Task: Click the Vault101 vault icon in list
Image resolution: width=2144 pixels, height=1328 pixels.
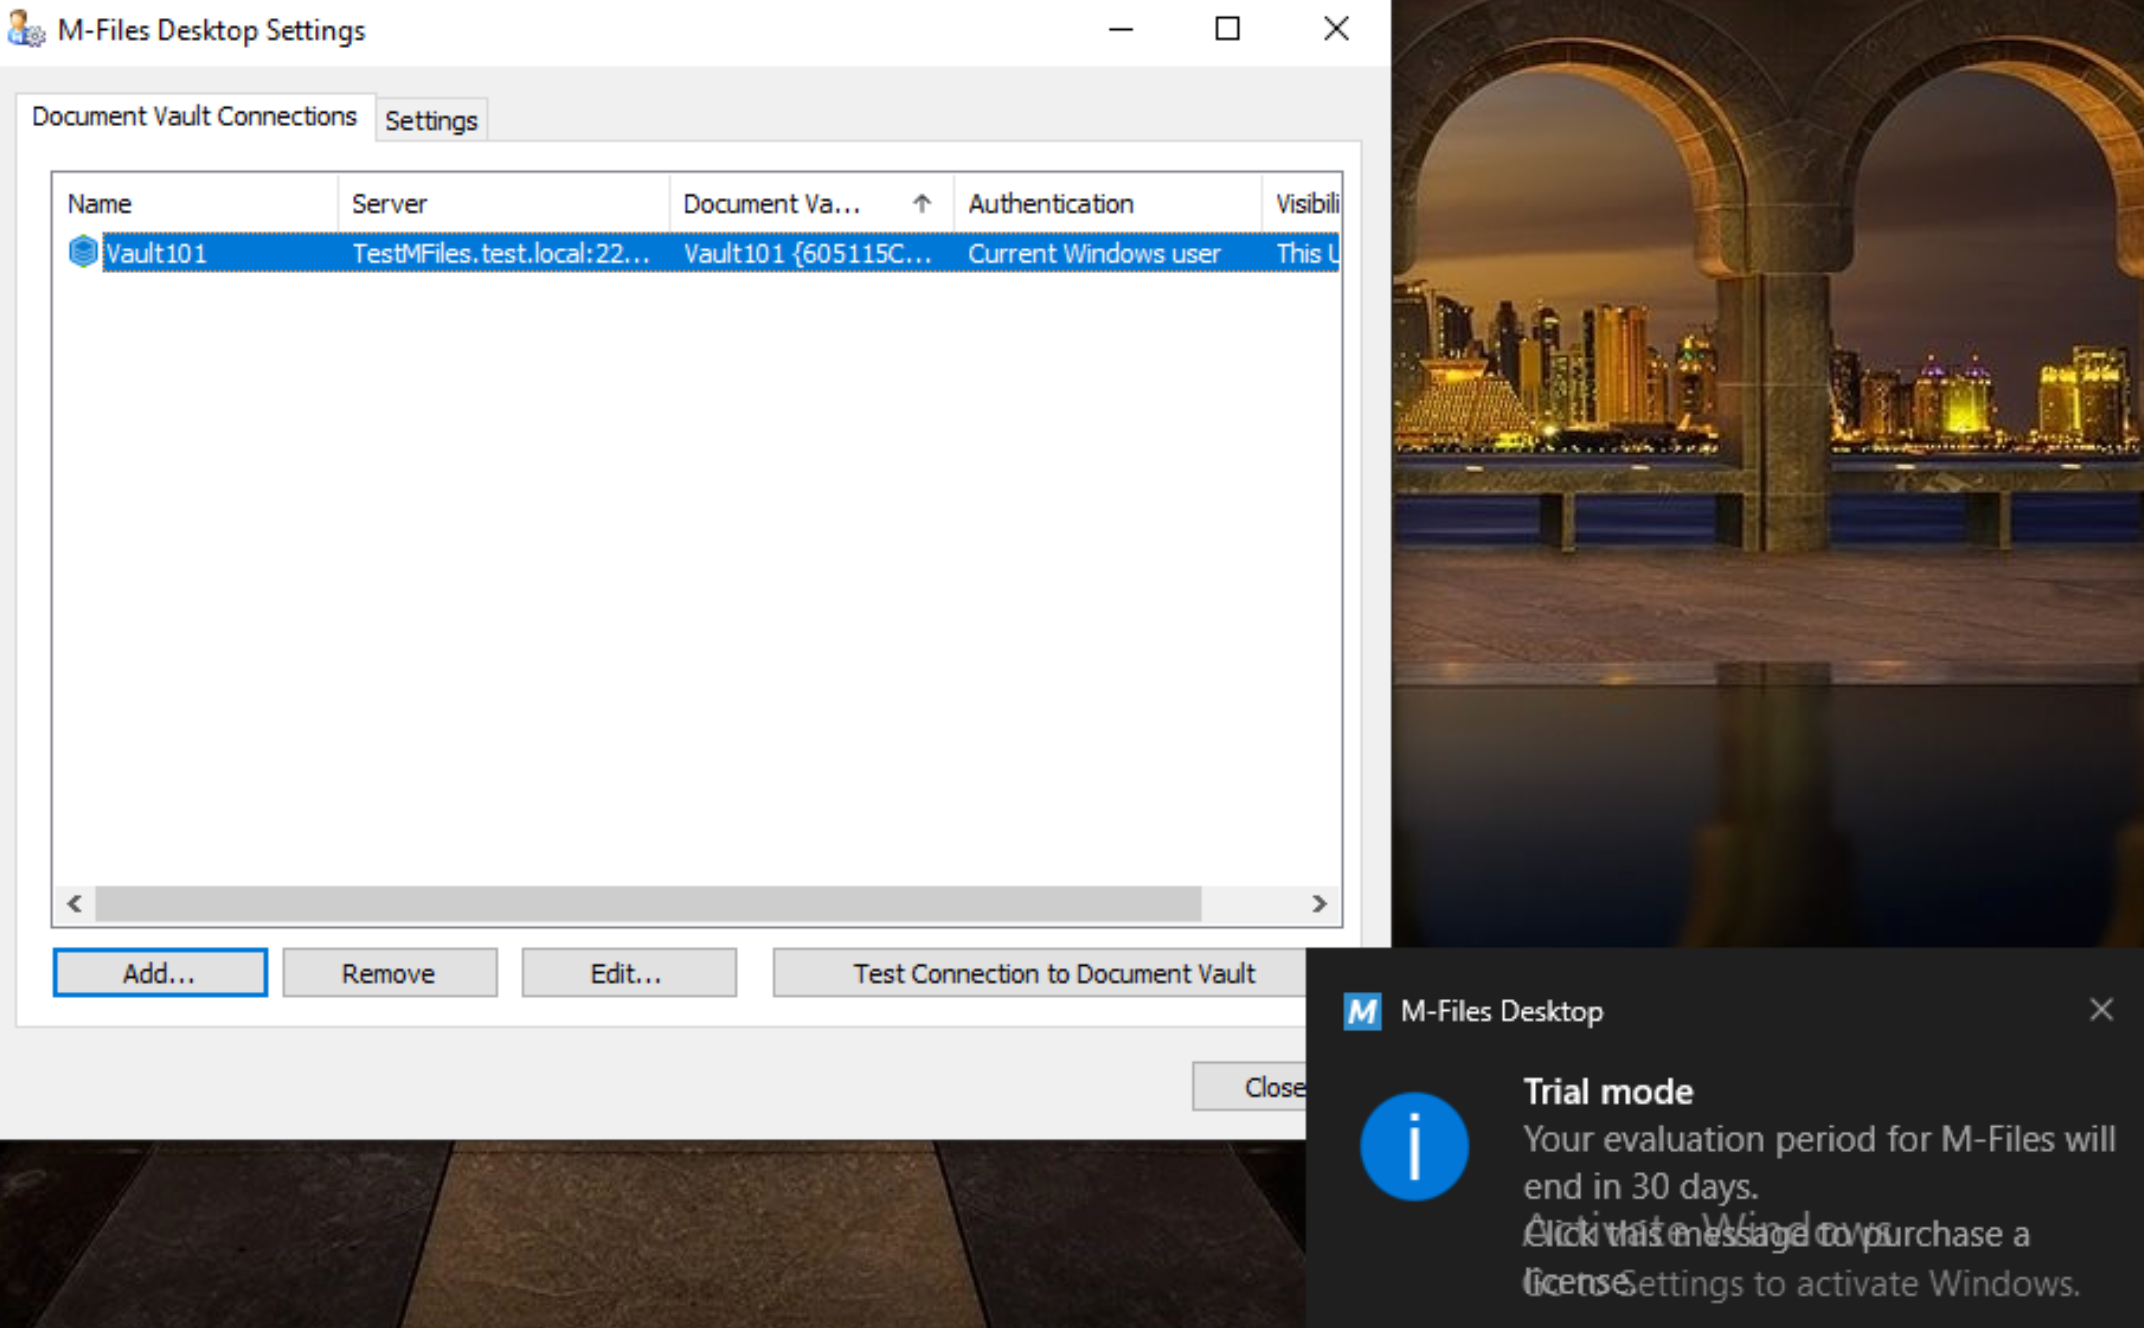Action: 83,252
